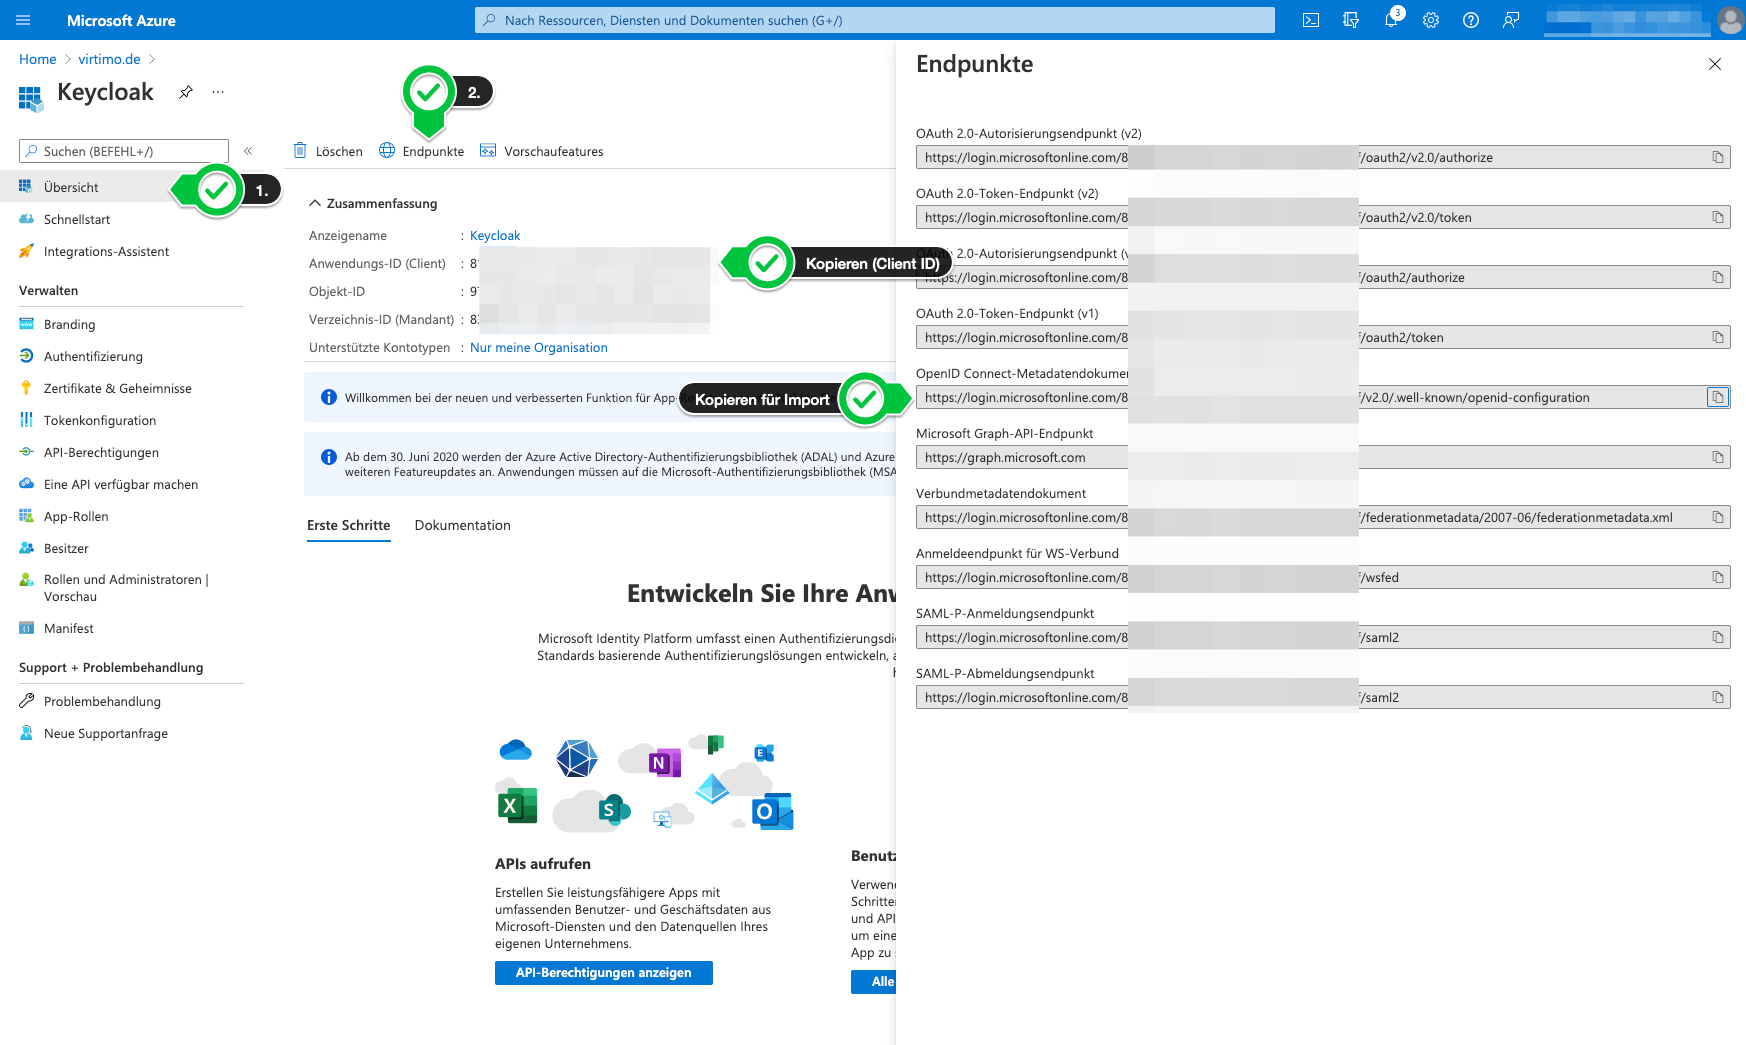Copy the OAuth 2.0-Token-Endpunkt (v2) URL
This screenshot has height=1045, width=1746.
point(1718,217)
